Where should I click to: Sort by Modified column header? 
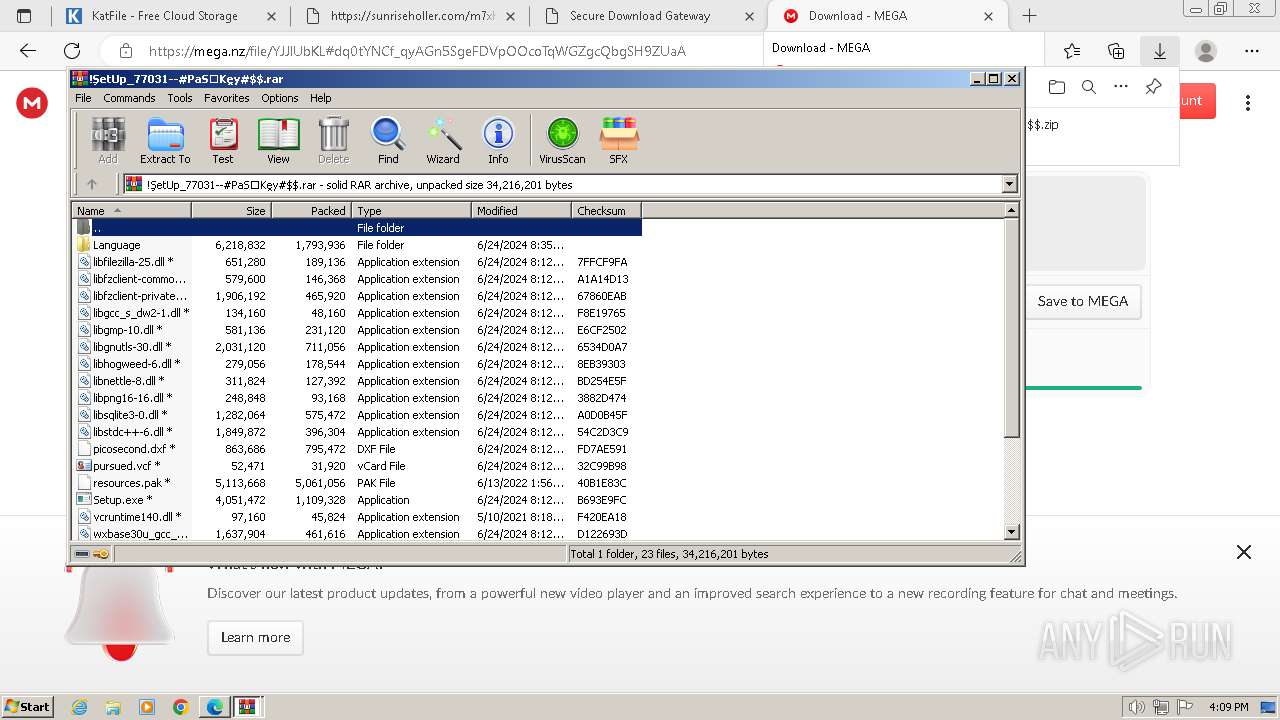coord(521,211)
